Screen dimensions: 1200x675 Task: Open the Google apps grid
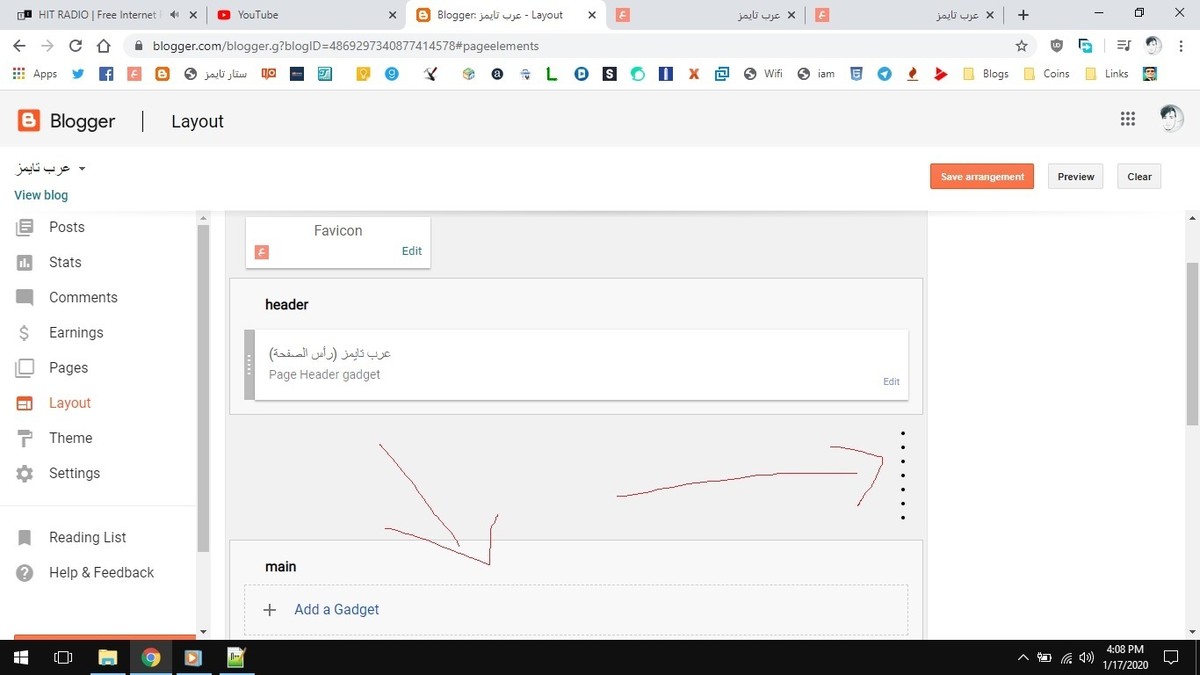click(1128, 119)
